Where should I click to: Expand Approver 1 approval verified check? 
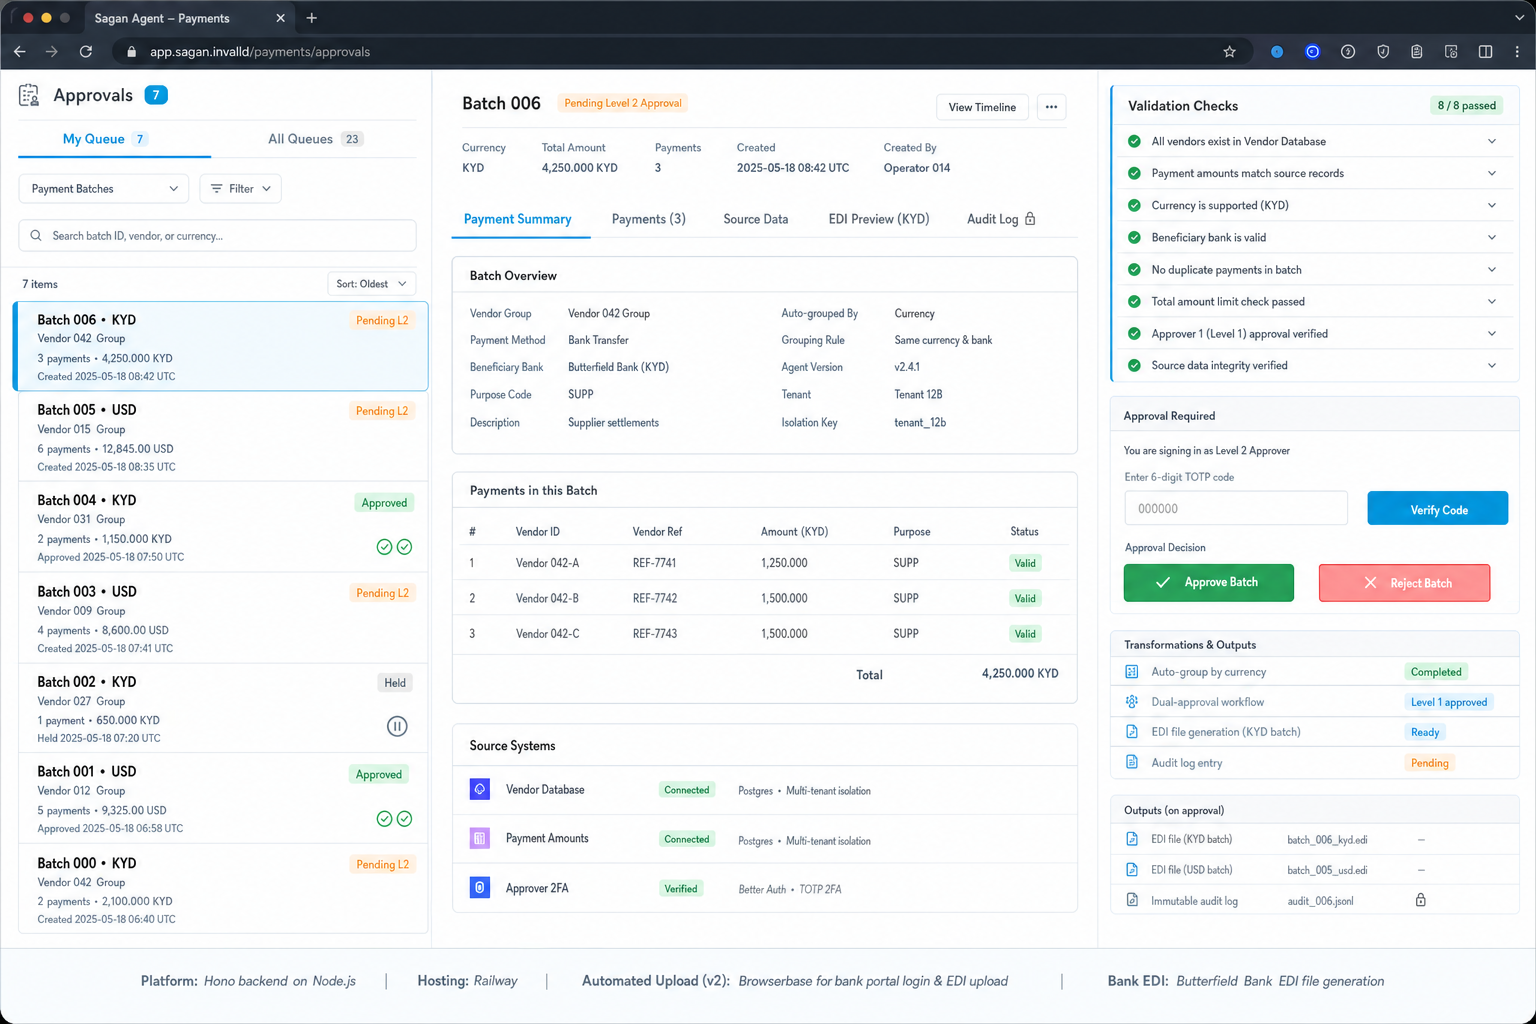(x=1492, y=333)
